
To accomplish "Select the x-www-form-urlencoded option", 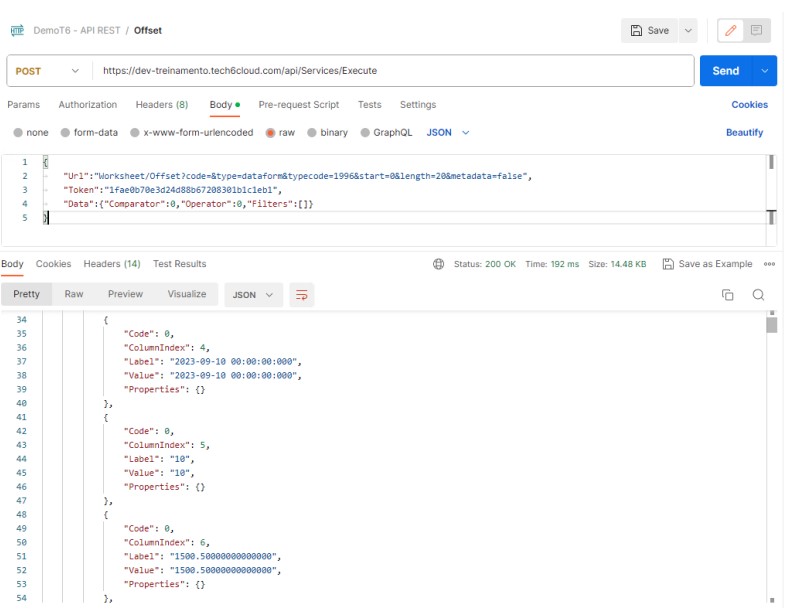I will click(x=135, y=133).
